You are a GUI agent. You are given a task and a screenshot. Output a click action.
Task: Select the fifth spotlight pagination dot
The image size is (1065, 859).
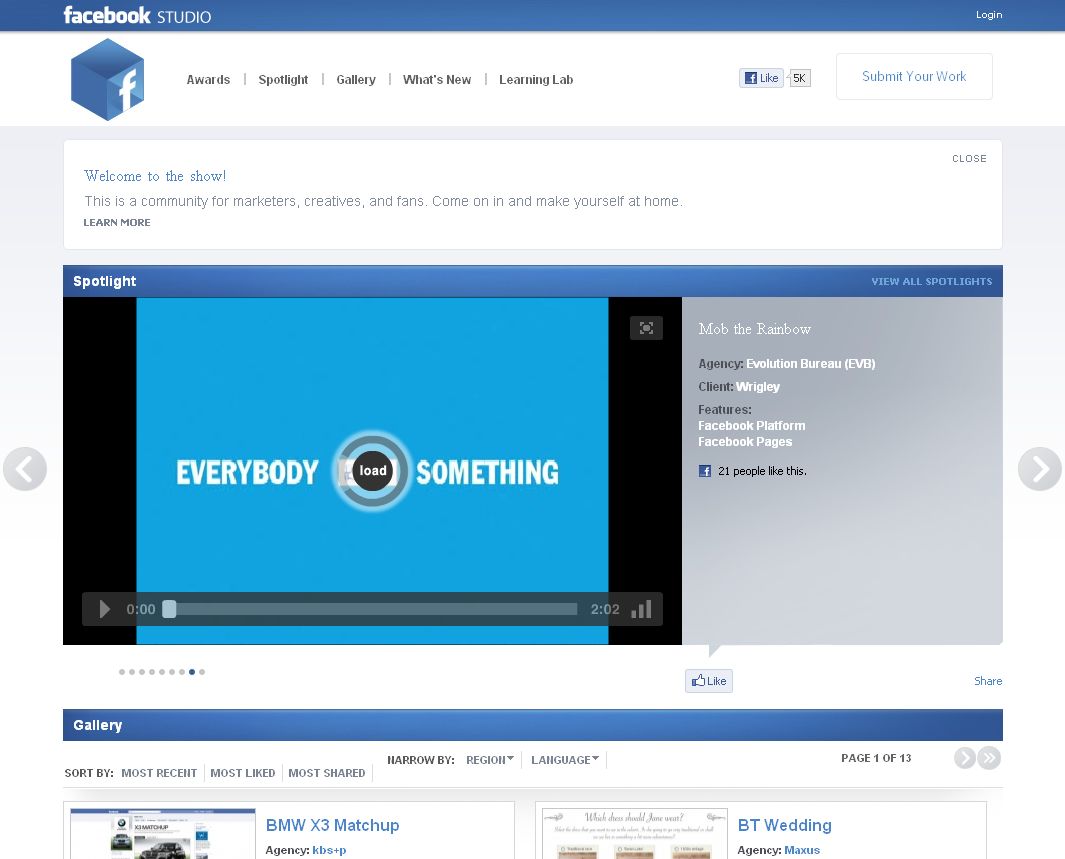(x=162, y=672)
